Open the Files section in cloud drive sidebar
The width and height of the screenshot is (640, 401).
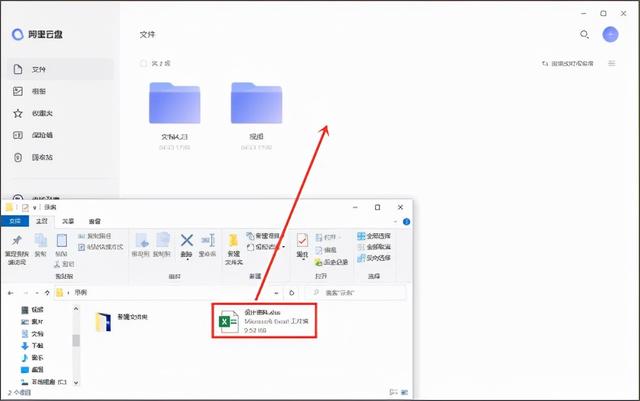click(60, 69)
